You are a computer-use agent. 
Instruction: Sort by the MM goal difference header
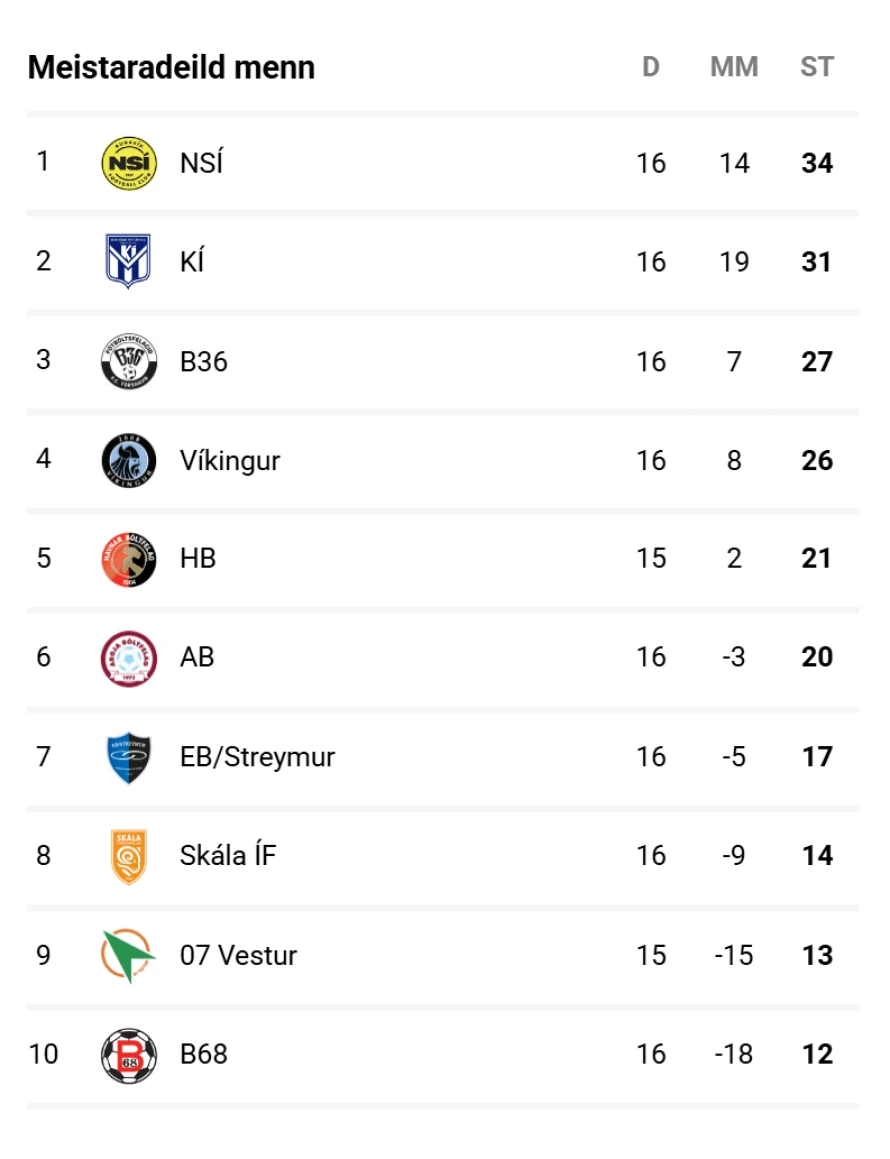(734, 67)
